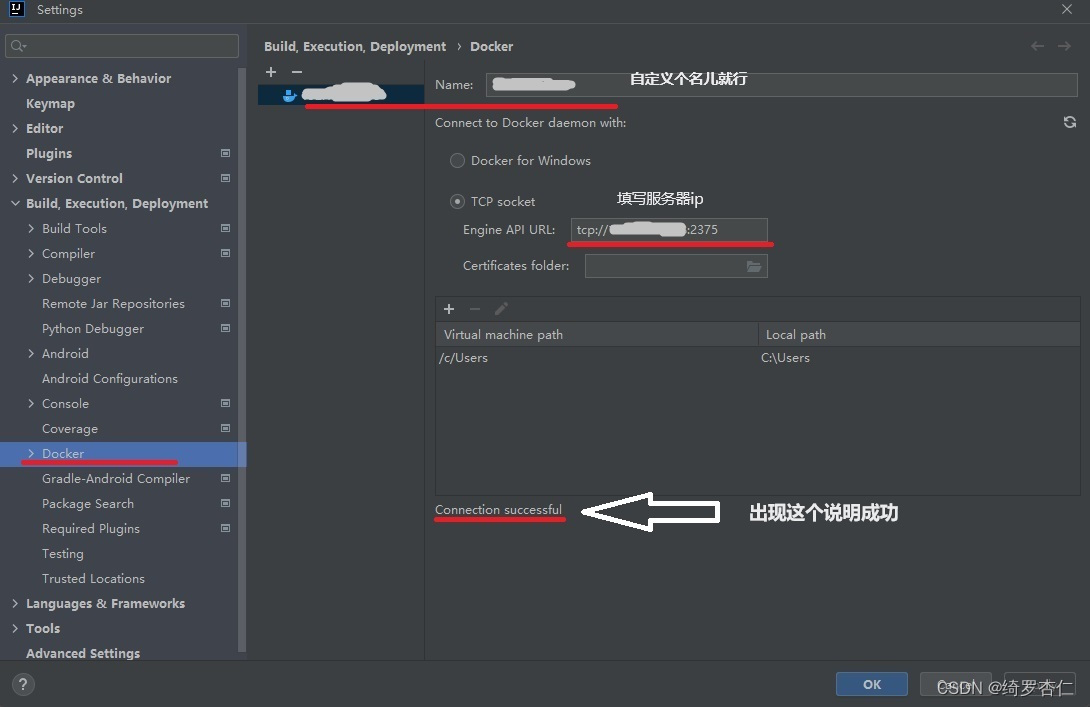The image size is (1090, 707).
Task: Click OK to save settings
Action: (x=871, y=684)
